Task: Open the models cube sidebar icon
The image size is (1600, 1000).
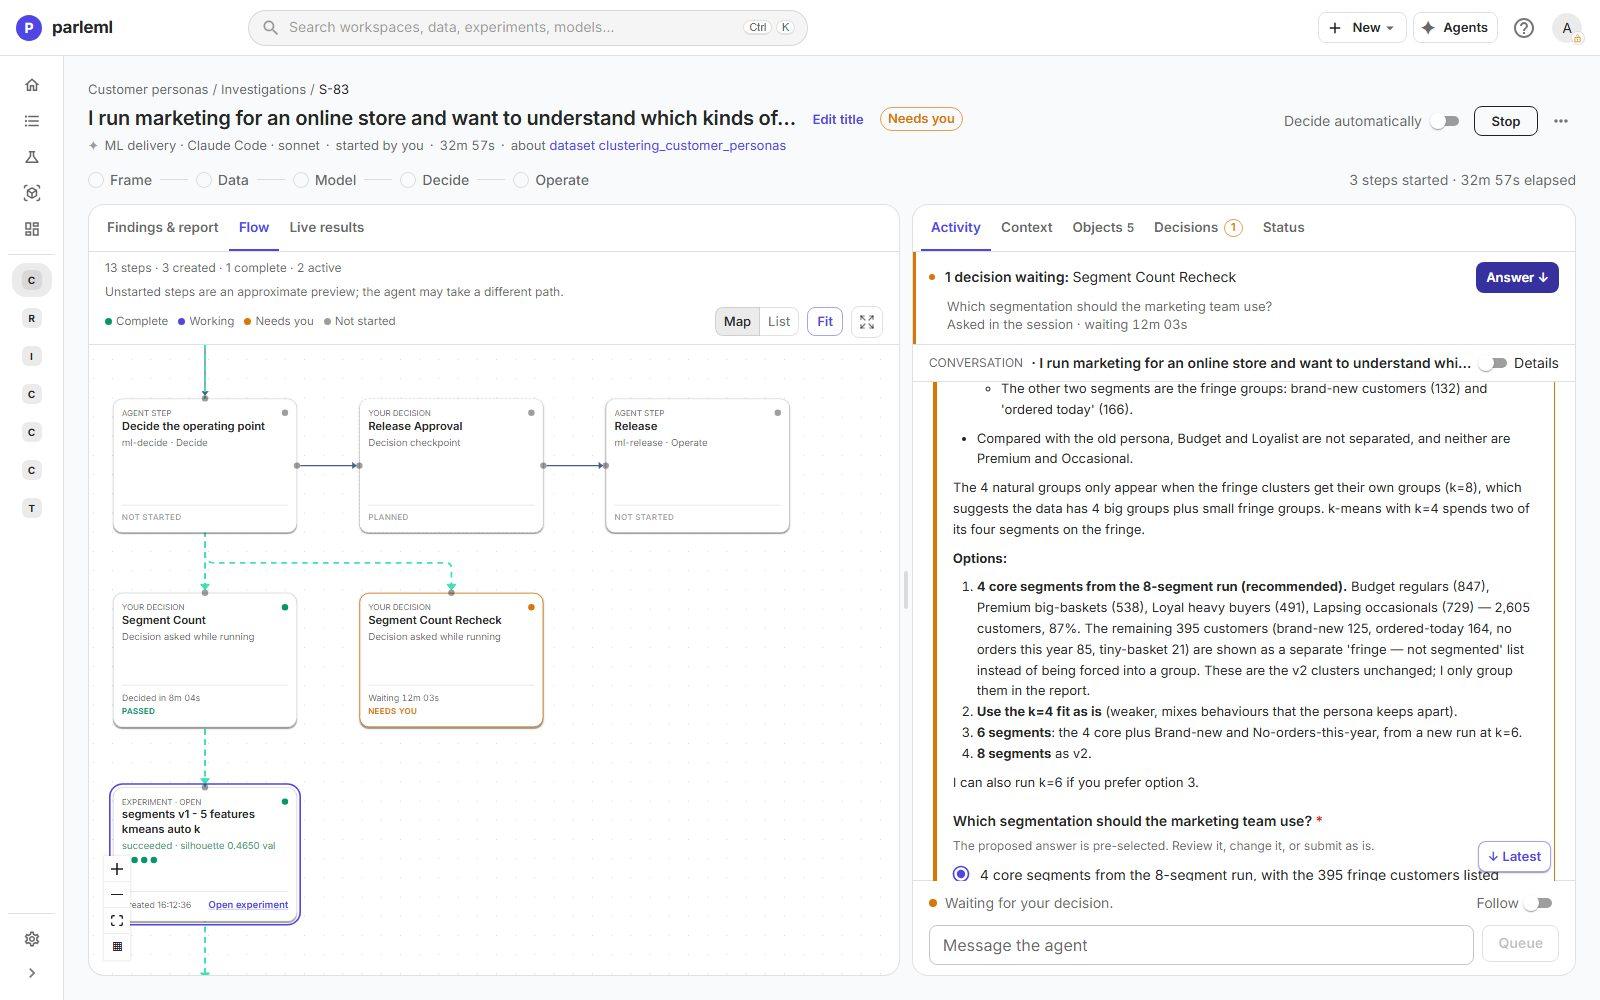Action: tap(32, 193)
